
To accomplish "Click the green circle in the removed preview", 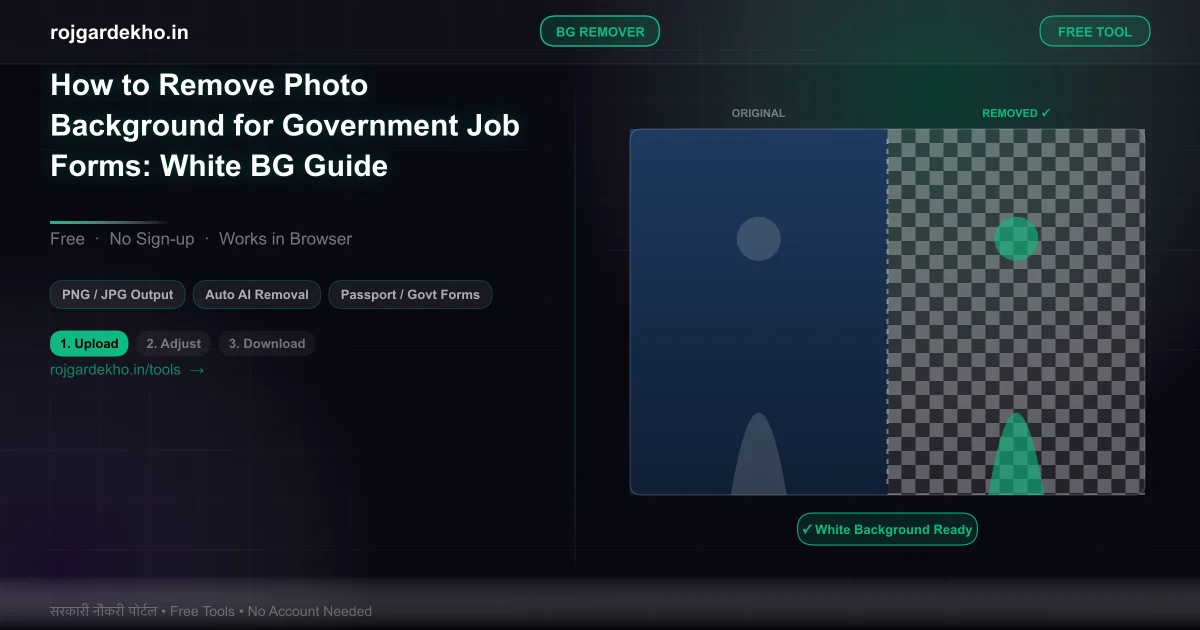I will tap(1016, 239).
